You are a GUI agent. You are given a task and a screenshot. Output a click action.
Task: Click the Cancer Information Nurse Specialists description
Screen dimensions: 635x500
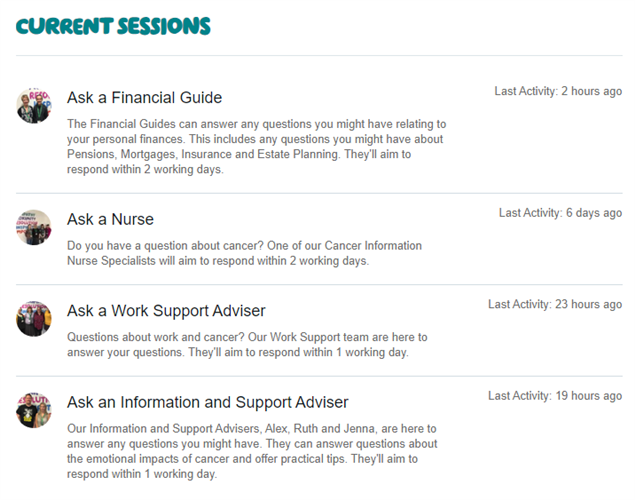pyautogui.click(x=244, y=253)
